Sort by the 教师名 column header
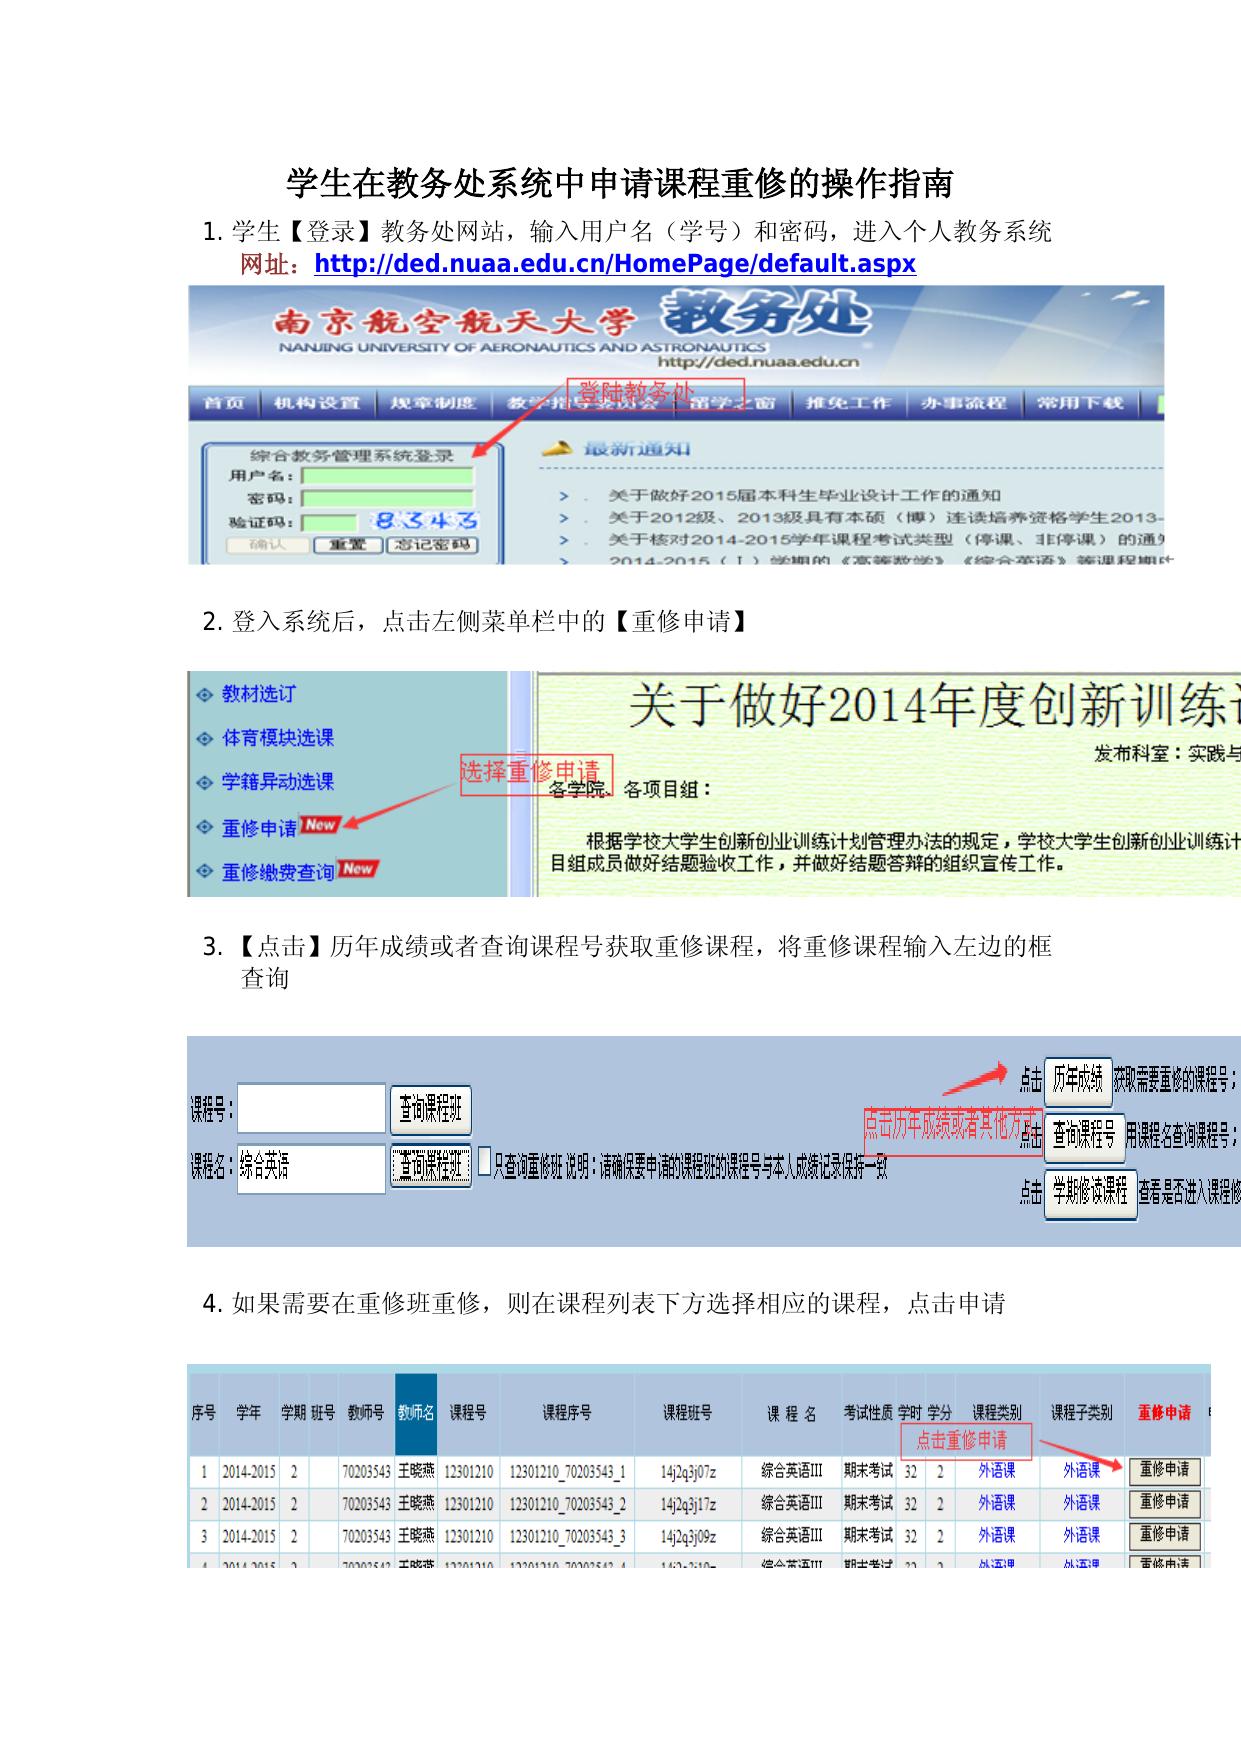This screenshot has height=1754, width=1241. 416,1413
